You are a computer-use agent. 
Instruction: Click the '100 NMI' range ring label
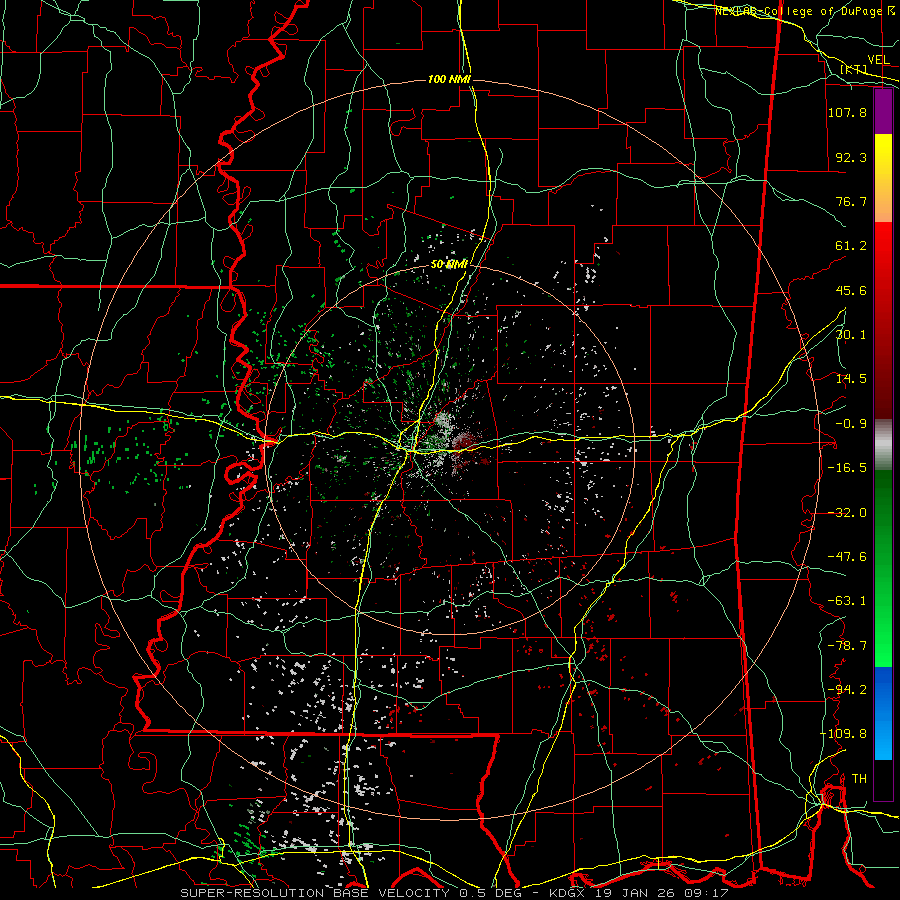pyautogui.click(x=449, y=79)
